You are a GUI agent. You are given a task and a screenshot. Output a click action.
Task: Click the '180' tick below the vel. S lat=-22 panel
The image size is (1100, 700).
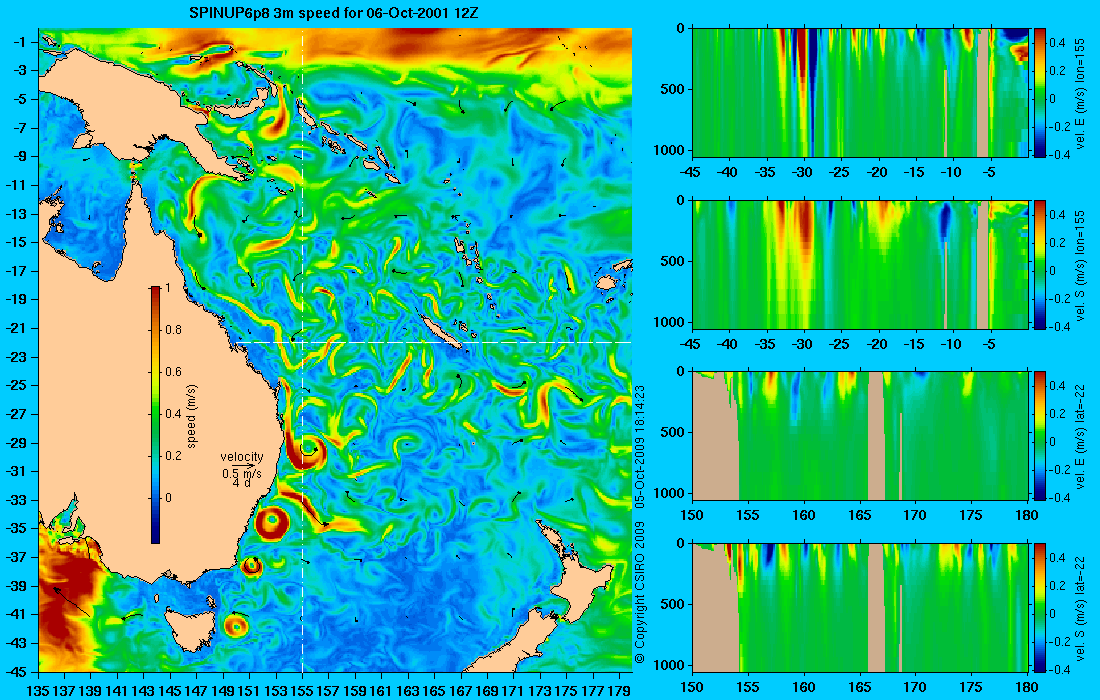click(x=1027, y=687)
